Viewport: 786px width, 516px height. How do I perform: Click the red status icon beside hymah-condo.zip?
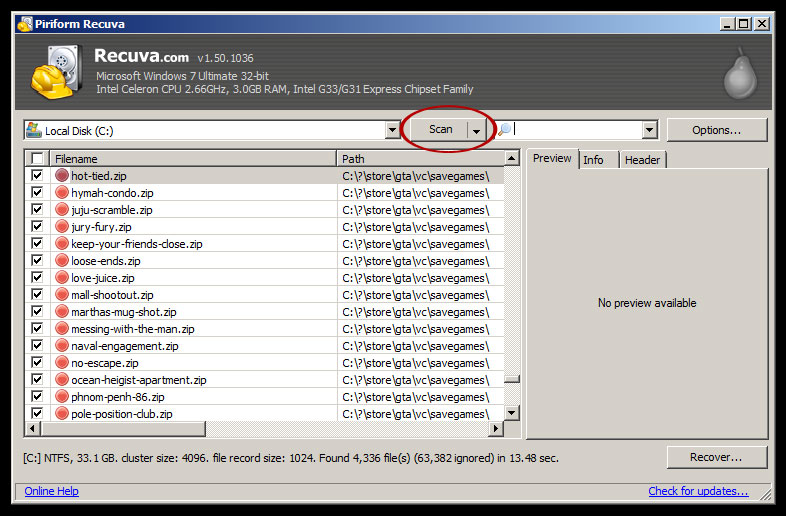click(x=62, y=193)
